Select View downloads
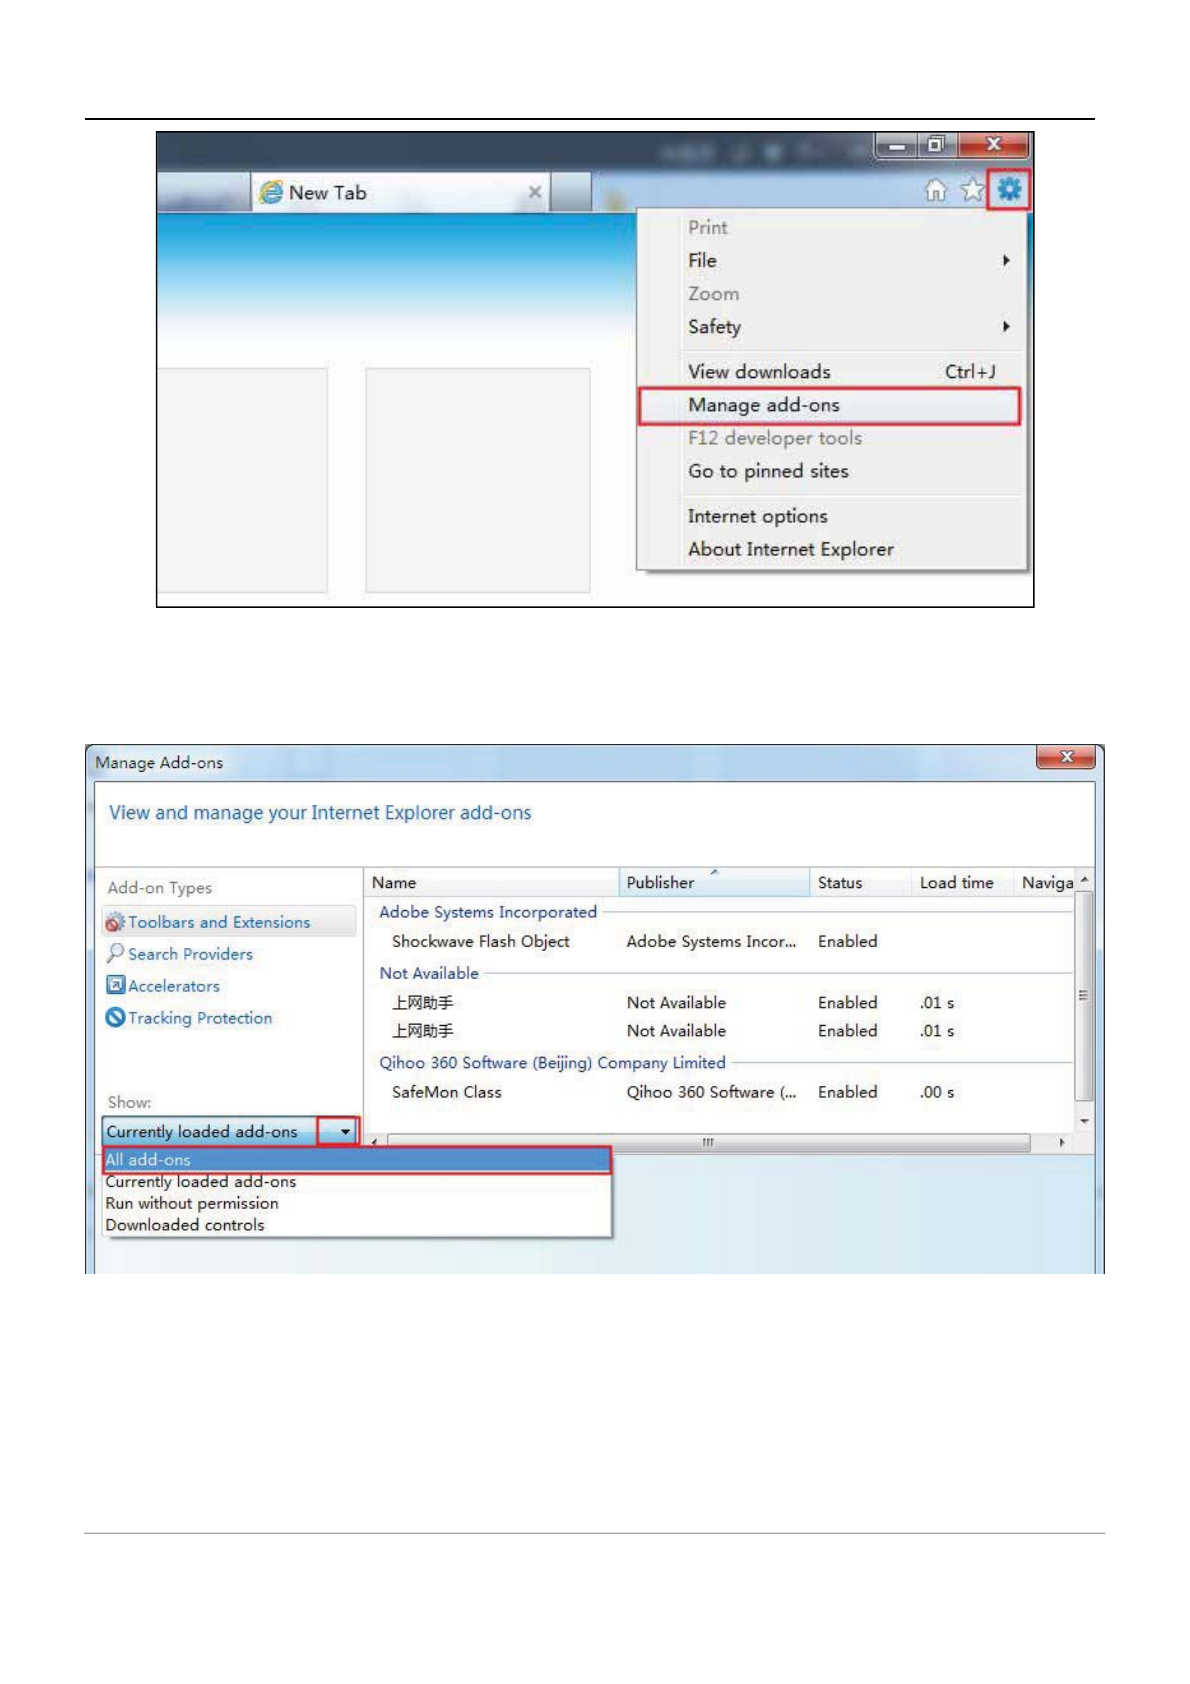1190x1684 pixels. click(832, 372)
